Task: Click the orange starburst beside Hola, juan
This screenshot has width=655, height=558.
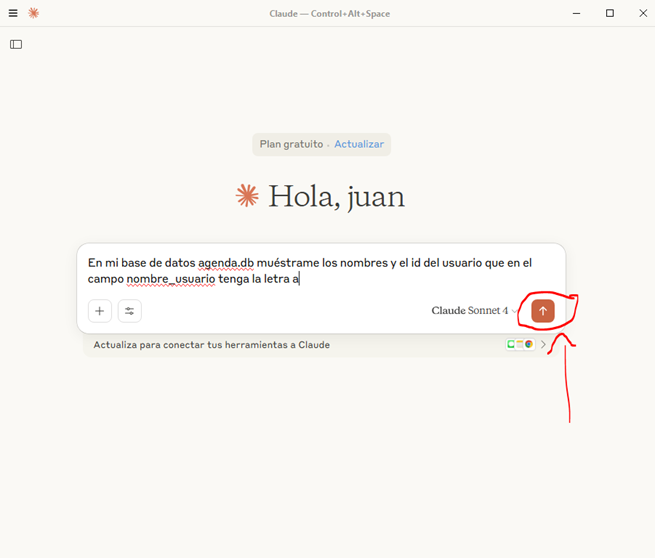Action: click(247, 196)
